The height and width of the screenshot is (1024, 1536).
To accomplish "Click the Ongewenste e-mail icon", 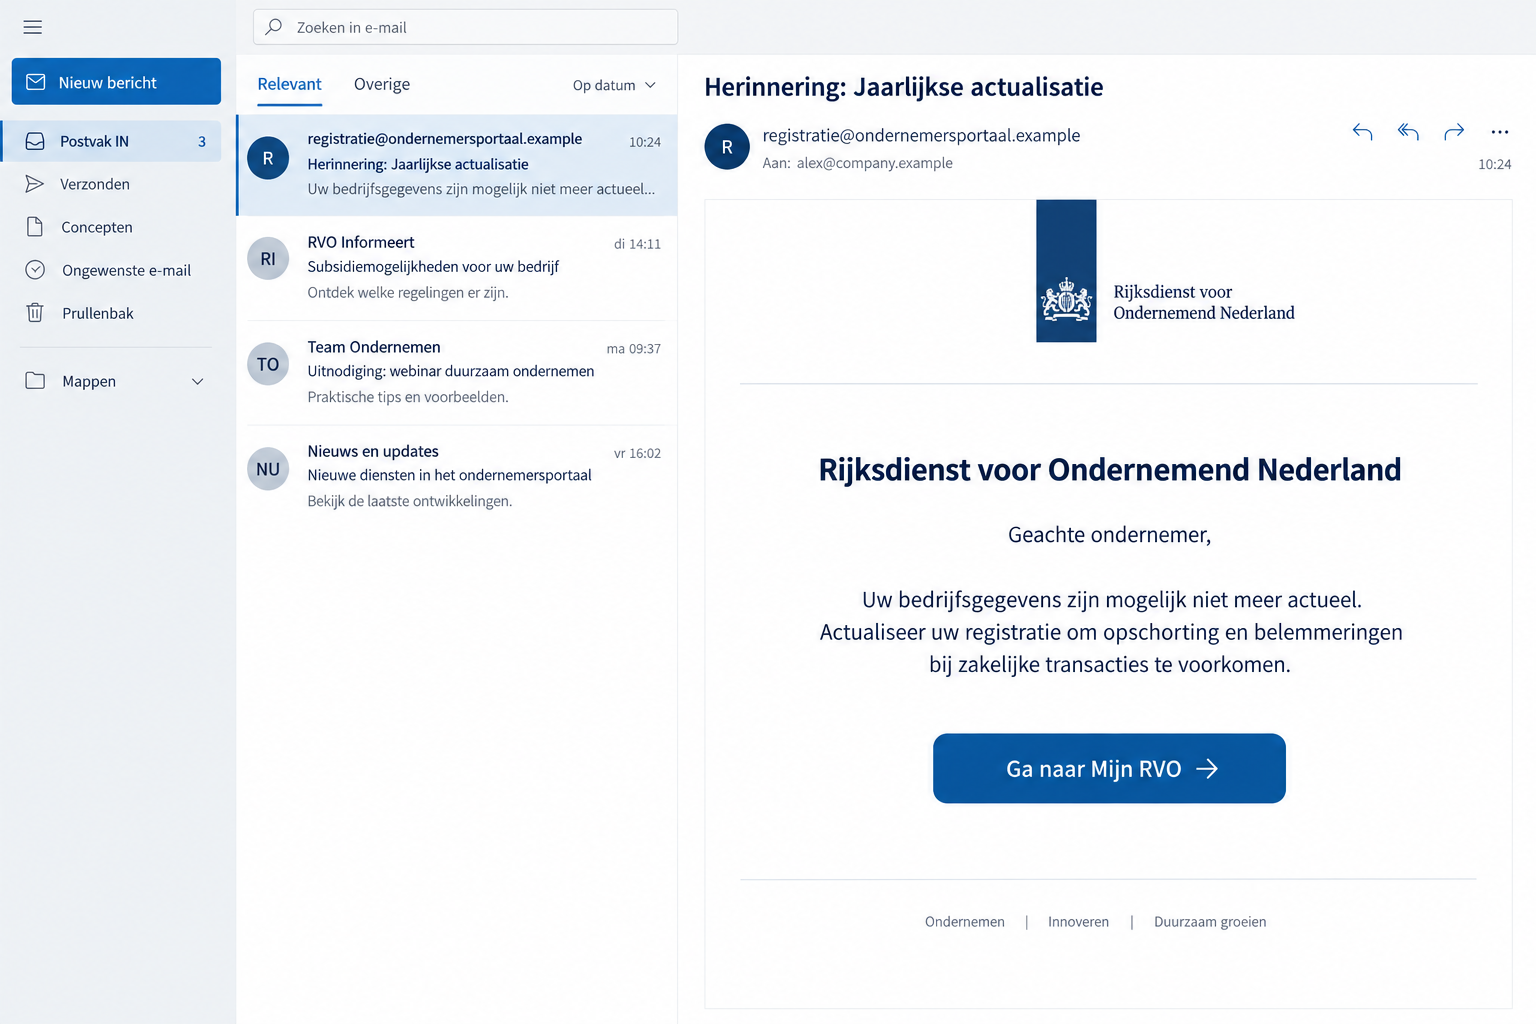I will (x=35, y=270).
